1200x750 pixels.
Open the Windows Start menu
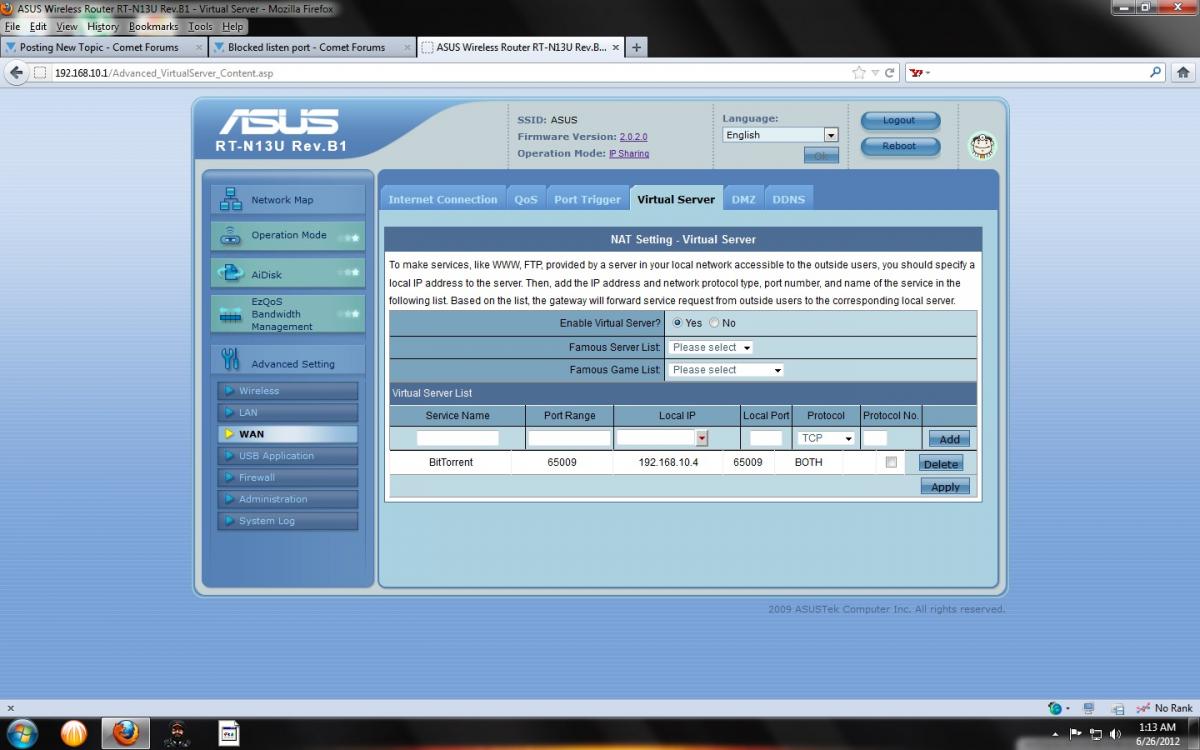pos(22,733)
